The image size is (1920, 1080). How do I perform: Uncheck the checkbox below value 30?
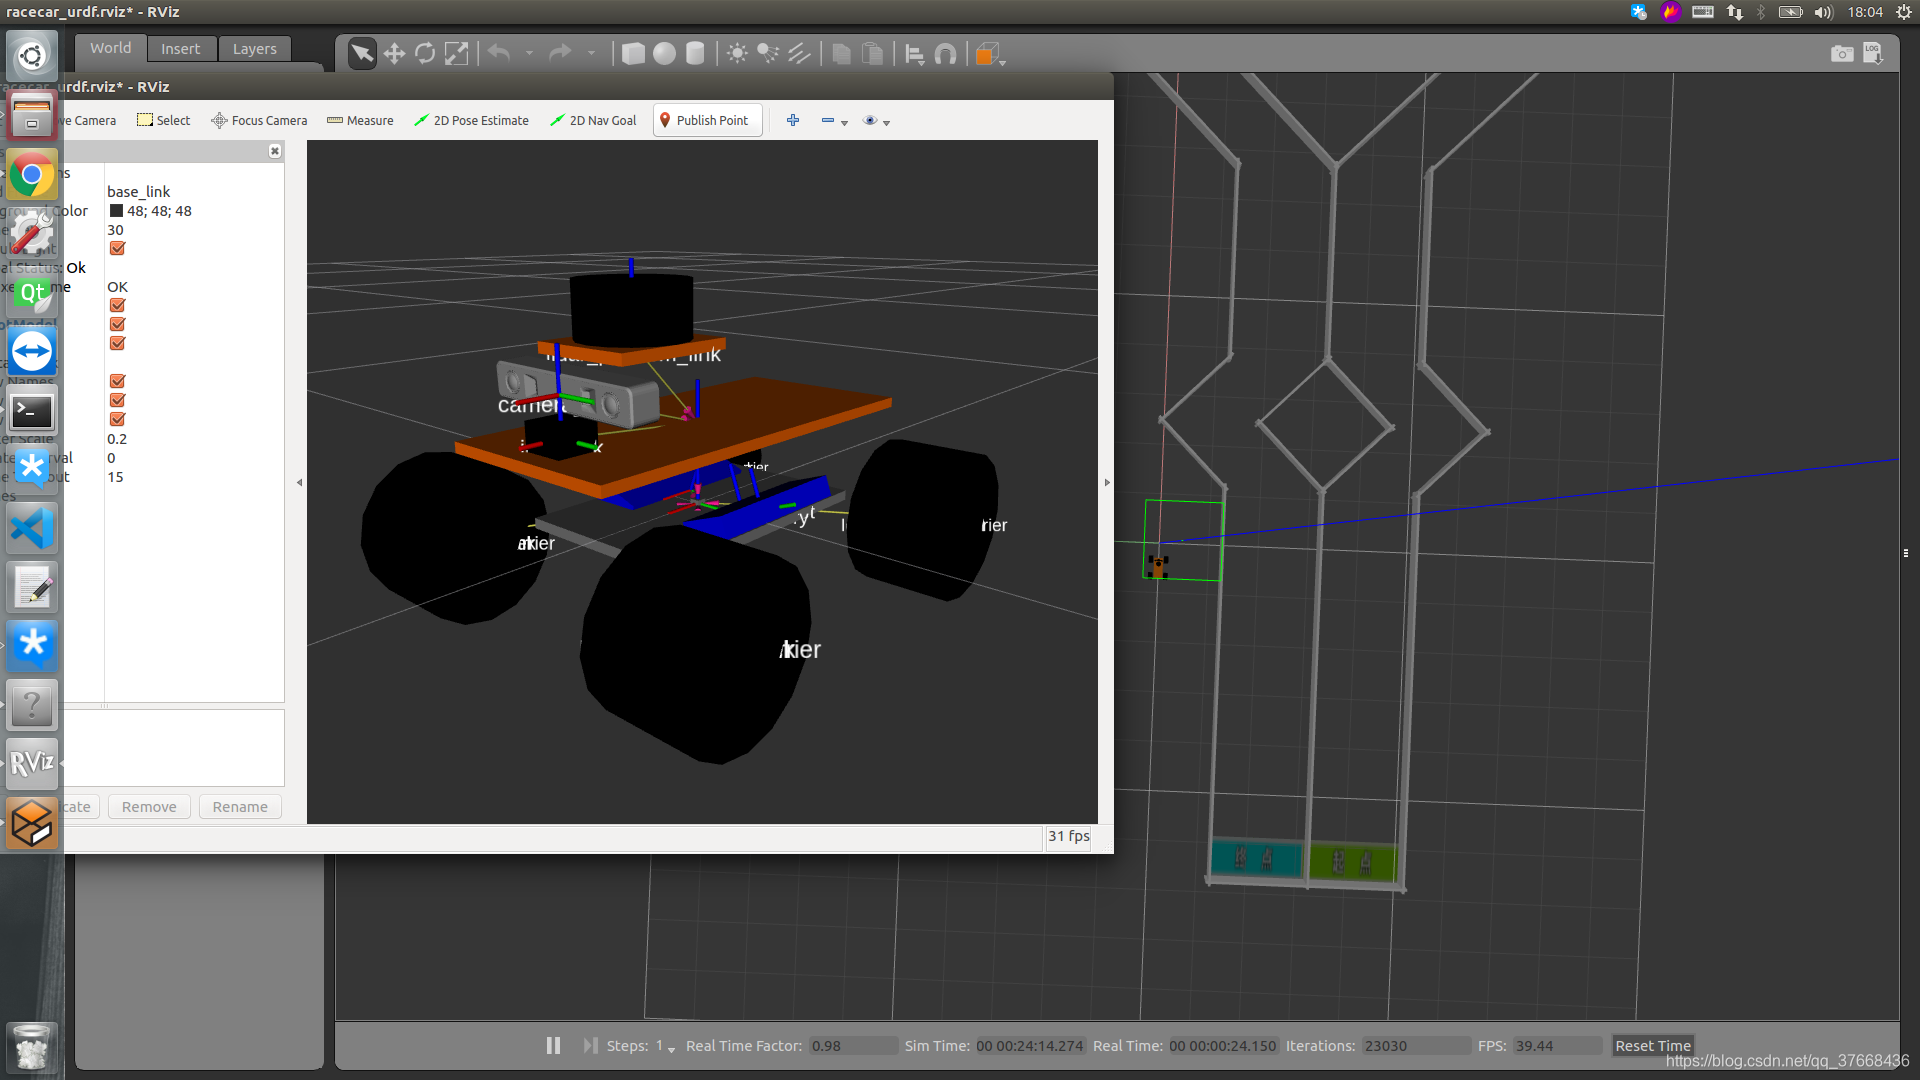117,249
